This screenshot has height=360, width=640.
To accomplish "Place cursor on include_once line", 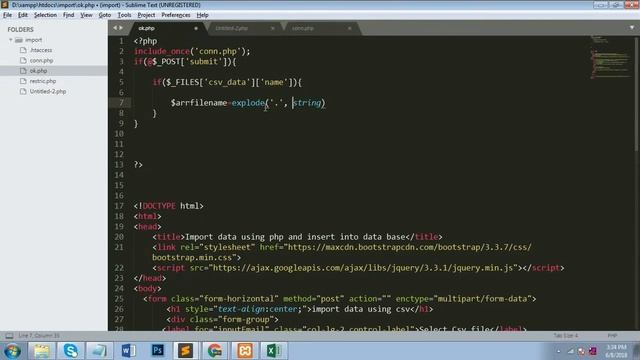I will [x=192, y=51].
